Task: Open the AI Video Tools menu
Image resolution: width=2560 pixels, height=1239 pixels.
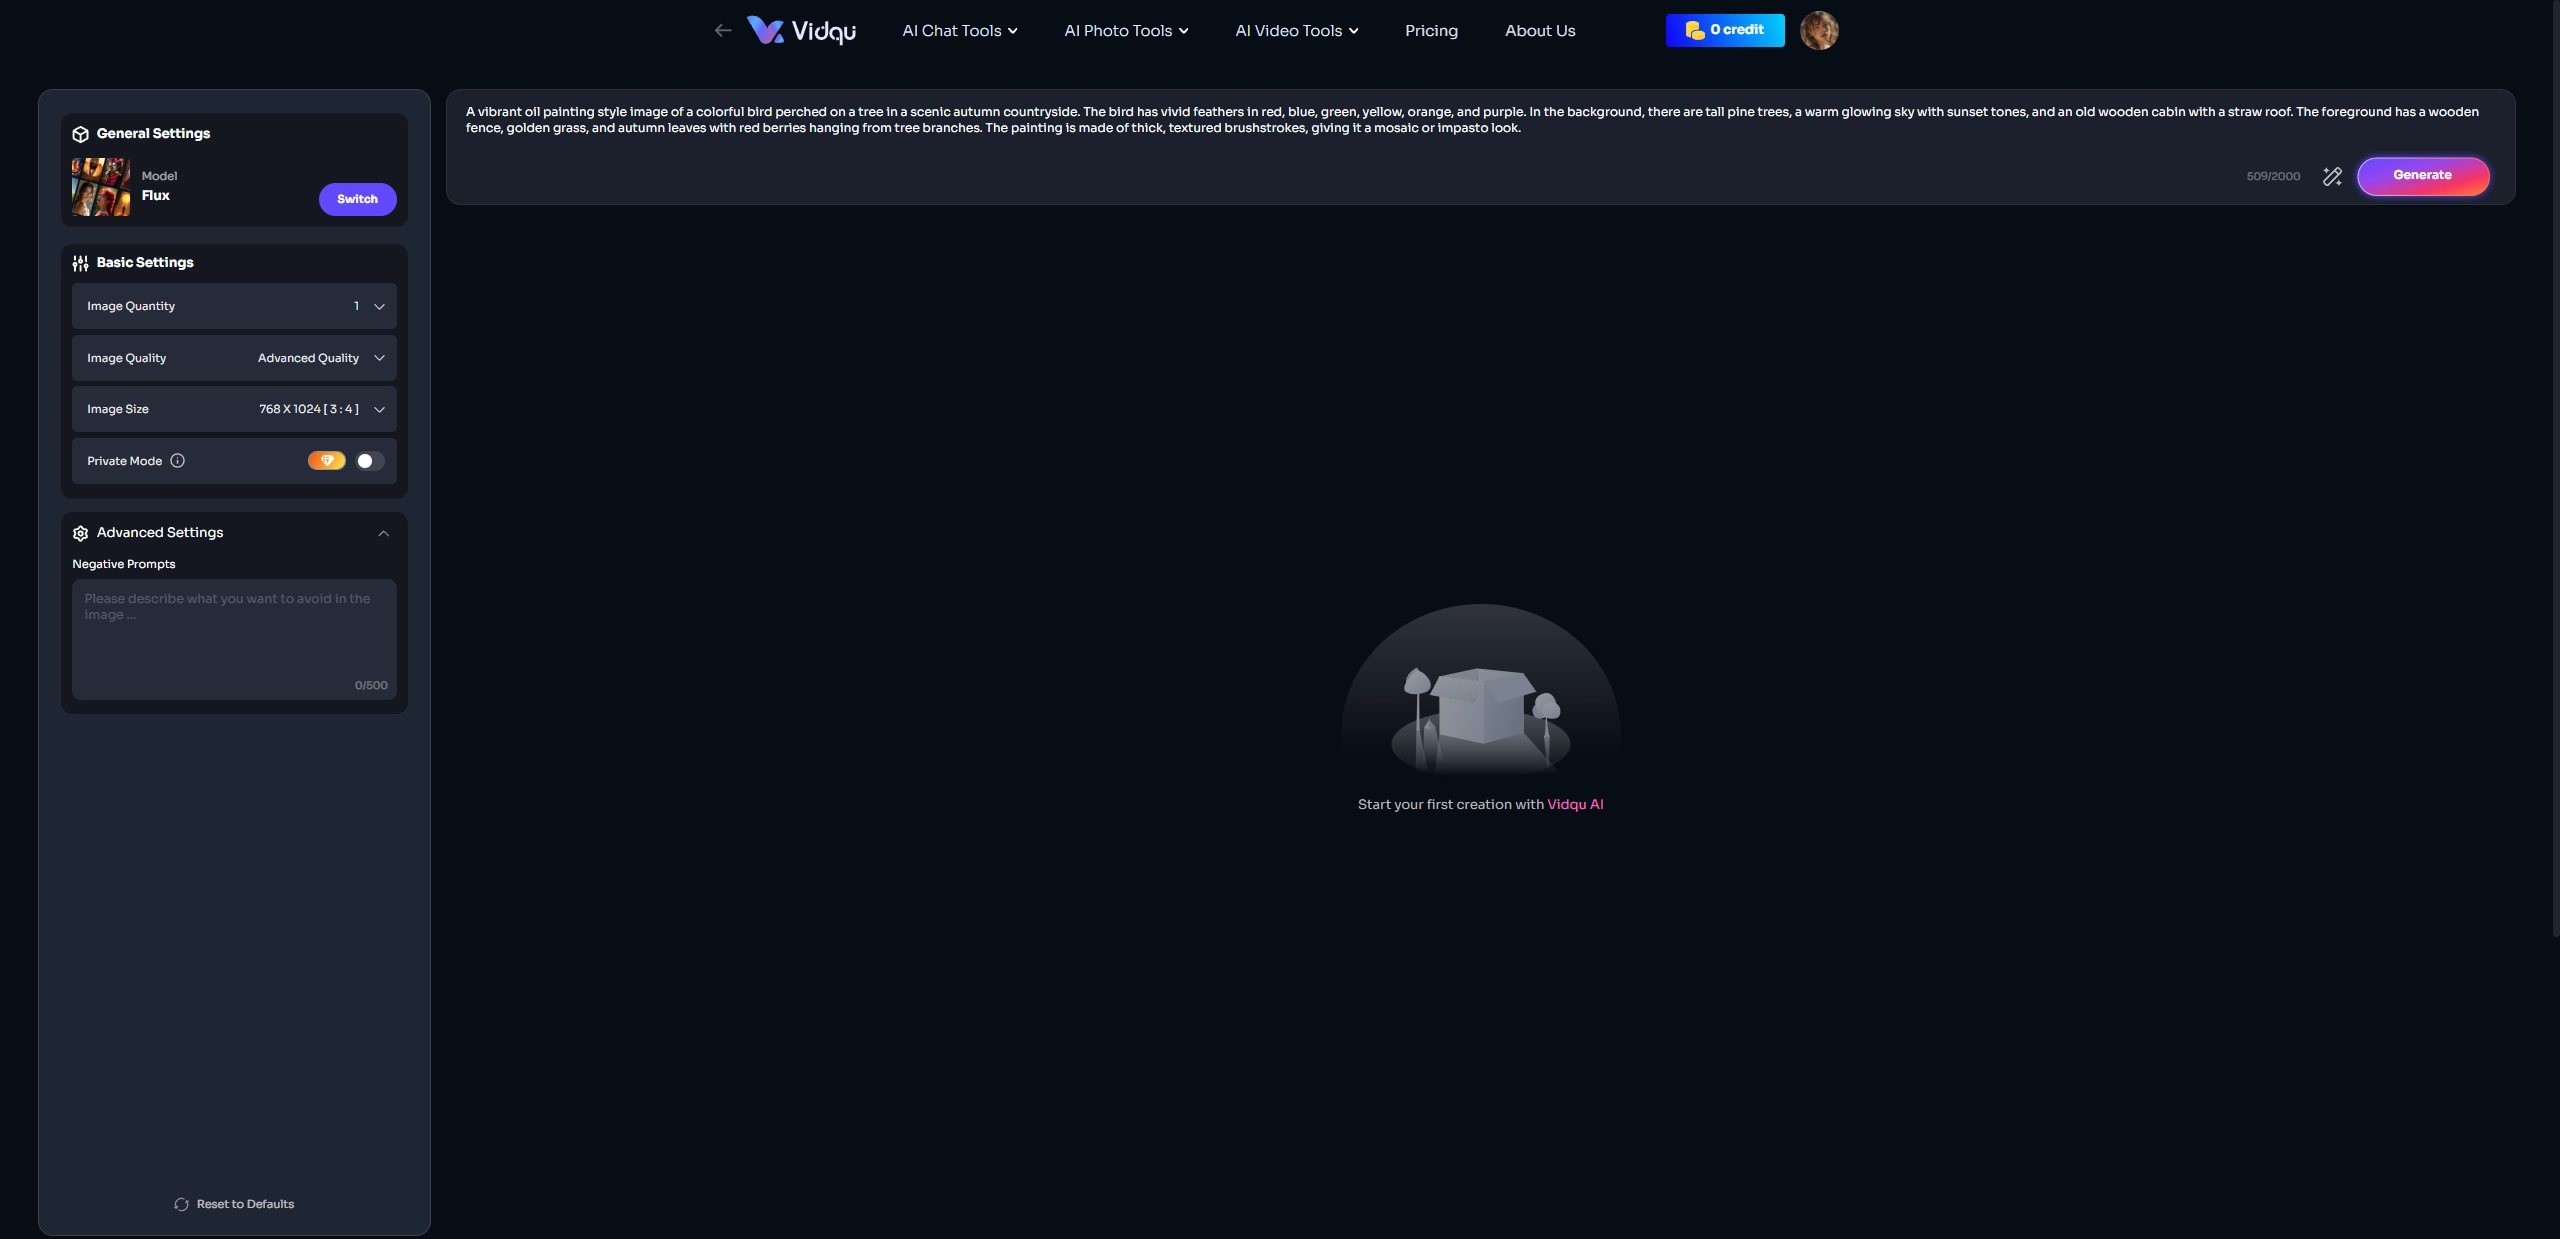Action: (x=1296, y=30)
